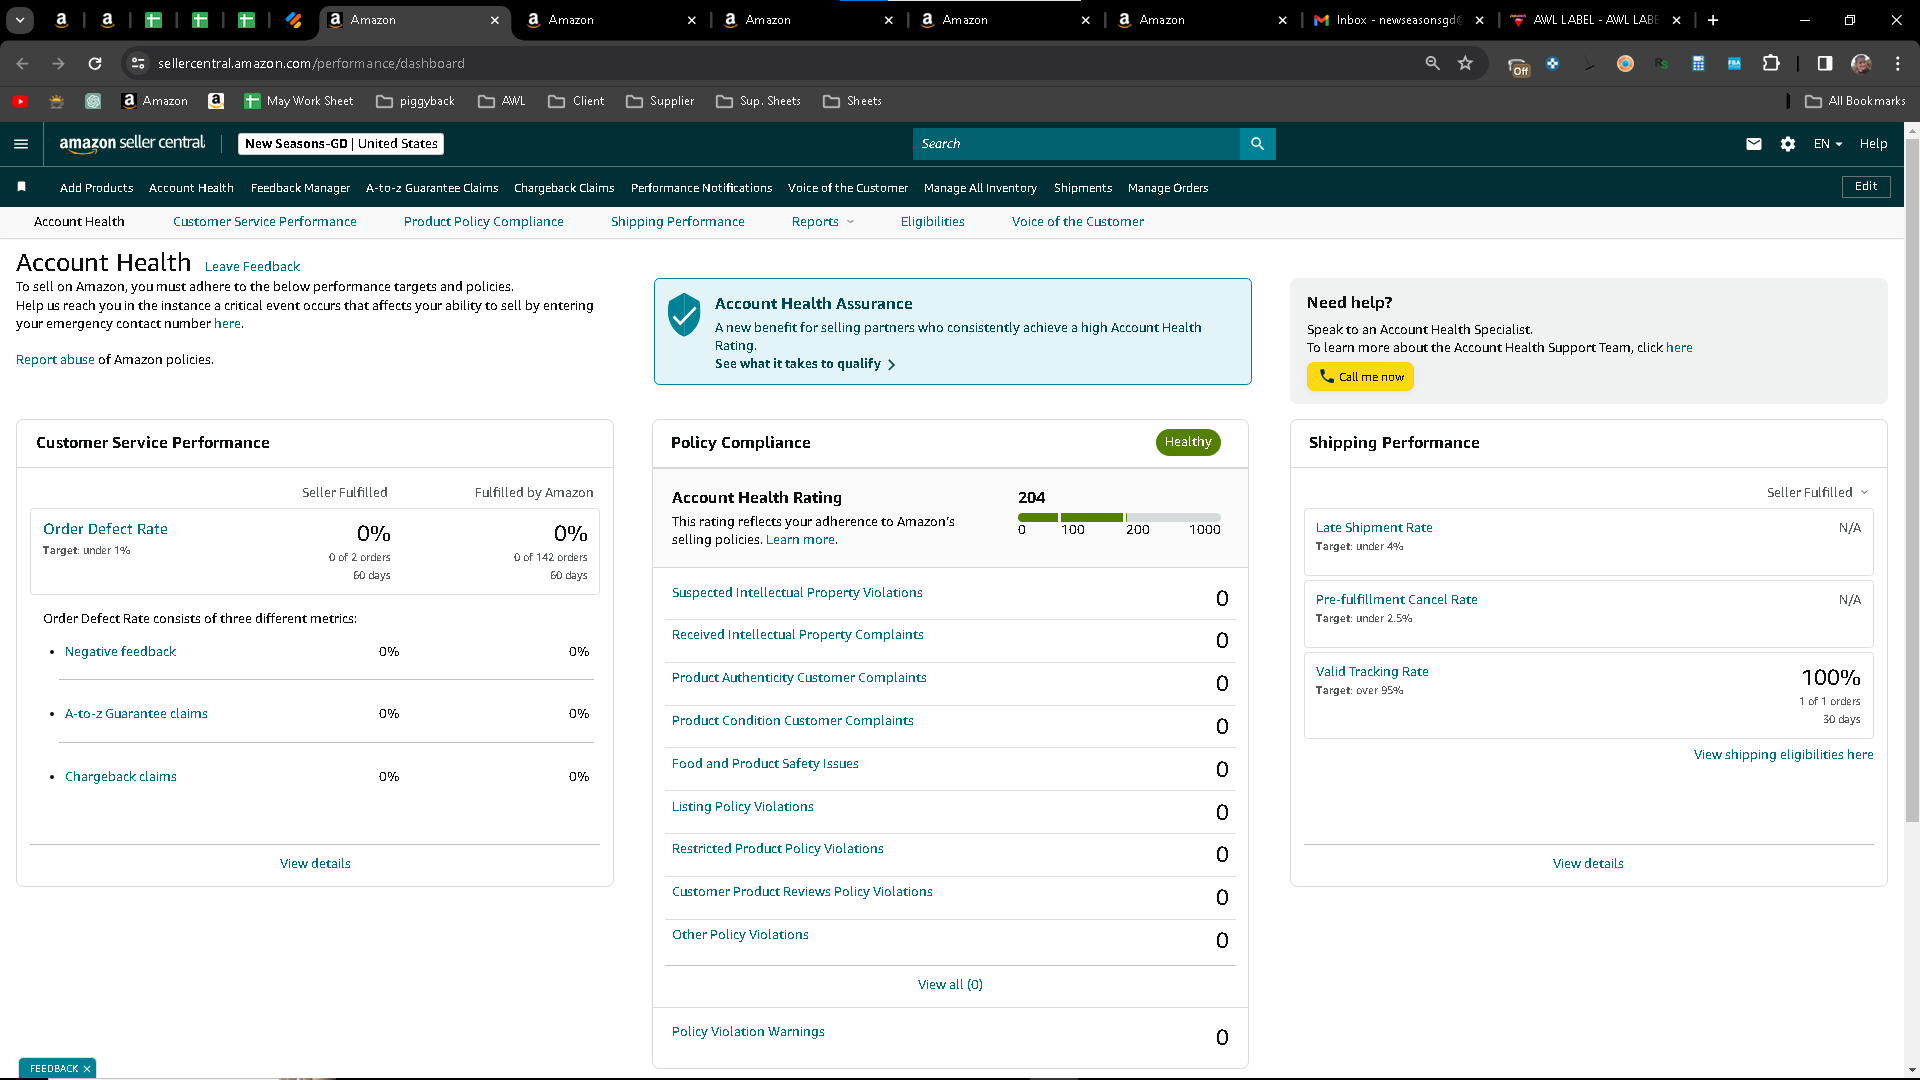Open the piggyback bookmarks folder
Screen dimensions: 1920x1080
pyautogui.click(x=415, y=101)
